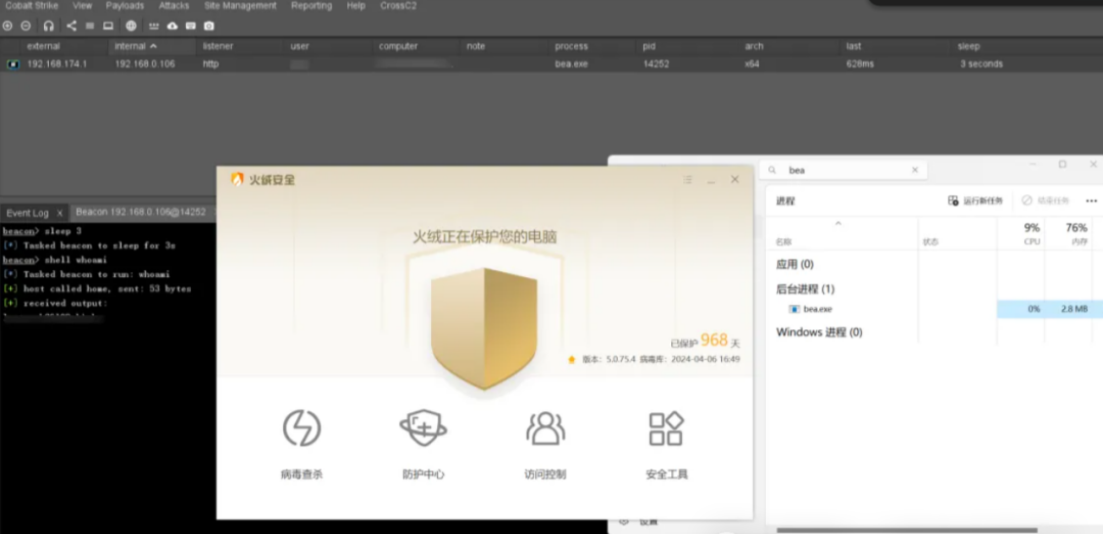Click the 2.8 MB memory cell for bea.exe

coord(1075,309)
